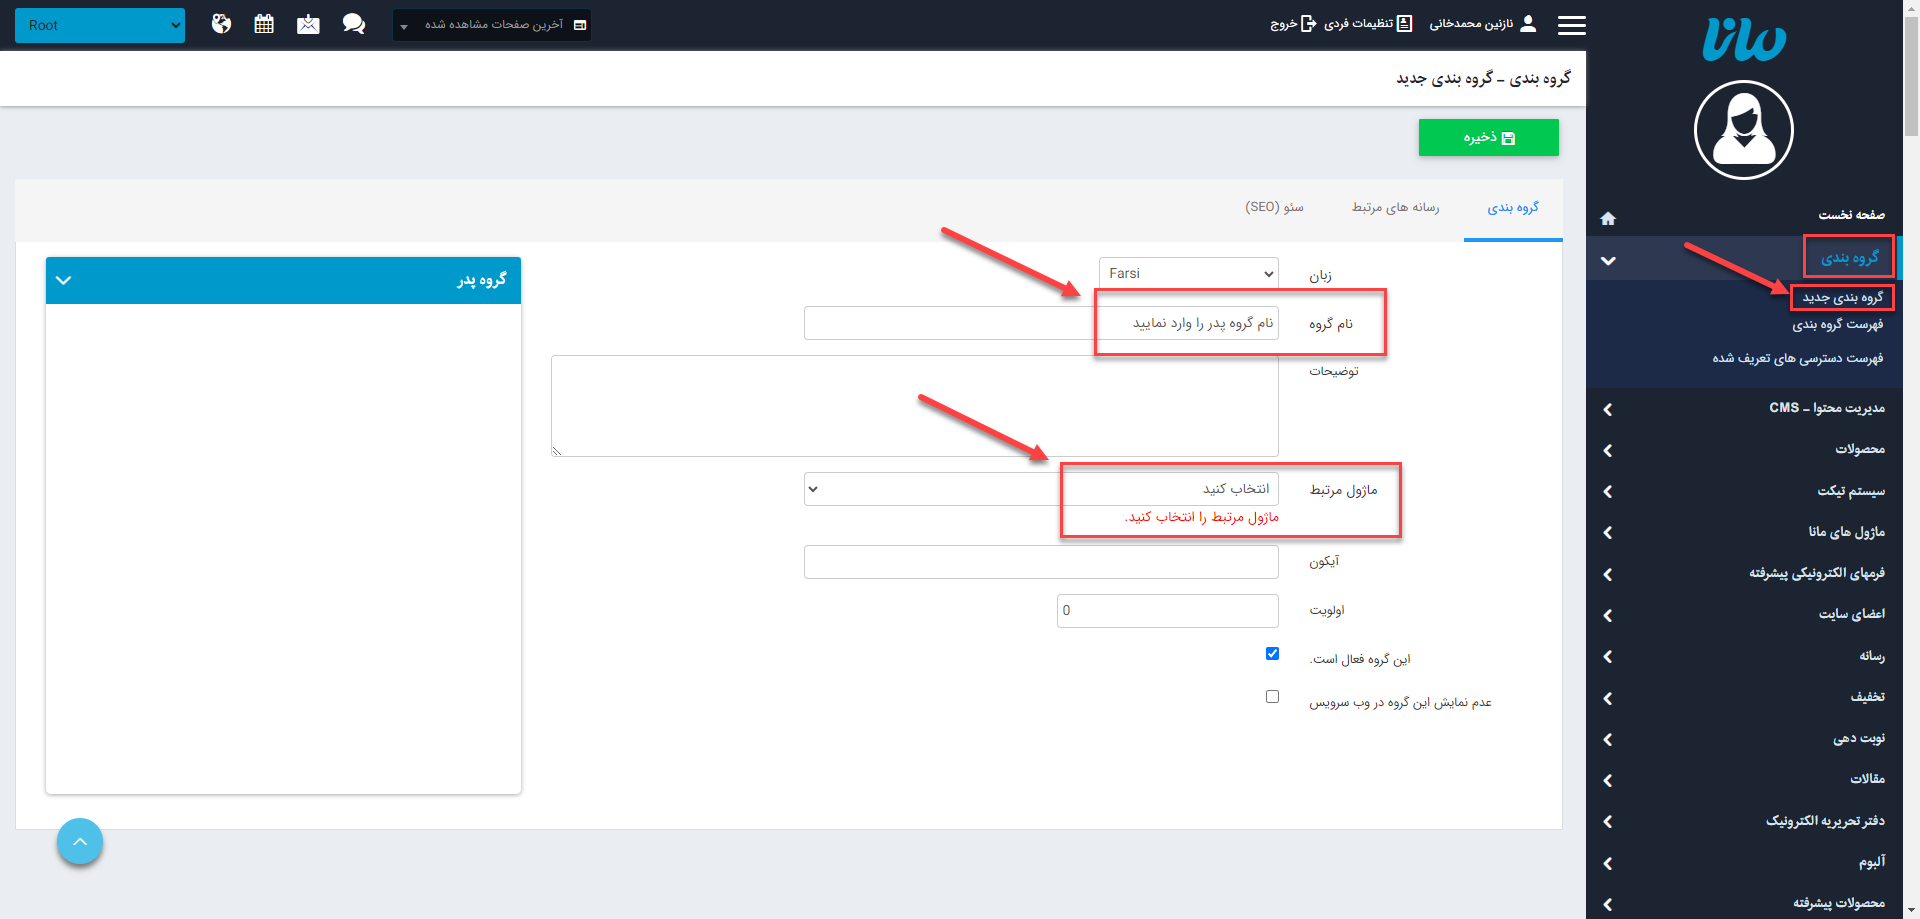Collapse the 'گروه پدر' panel chevron
1920x919 pixels.
64,280
